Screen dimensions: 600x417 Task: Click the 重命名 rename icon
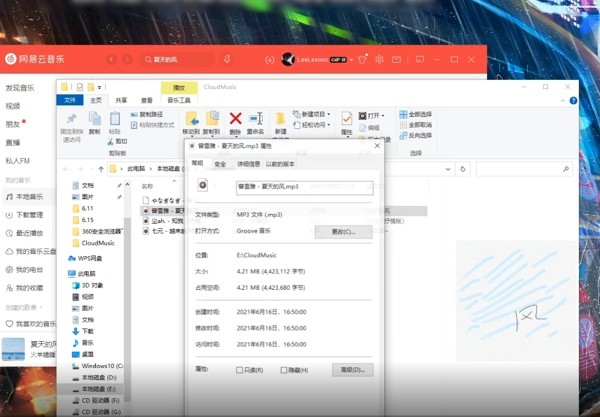click(x=256, y=119)
